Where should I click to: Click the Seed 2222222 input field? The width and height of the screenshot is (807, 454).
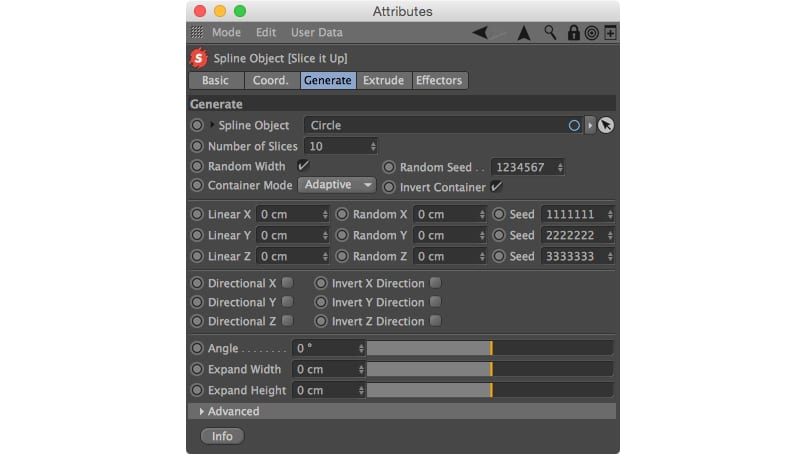pyautogui.click(x=577, y=235)
